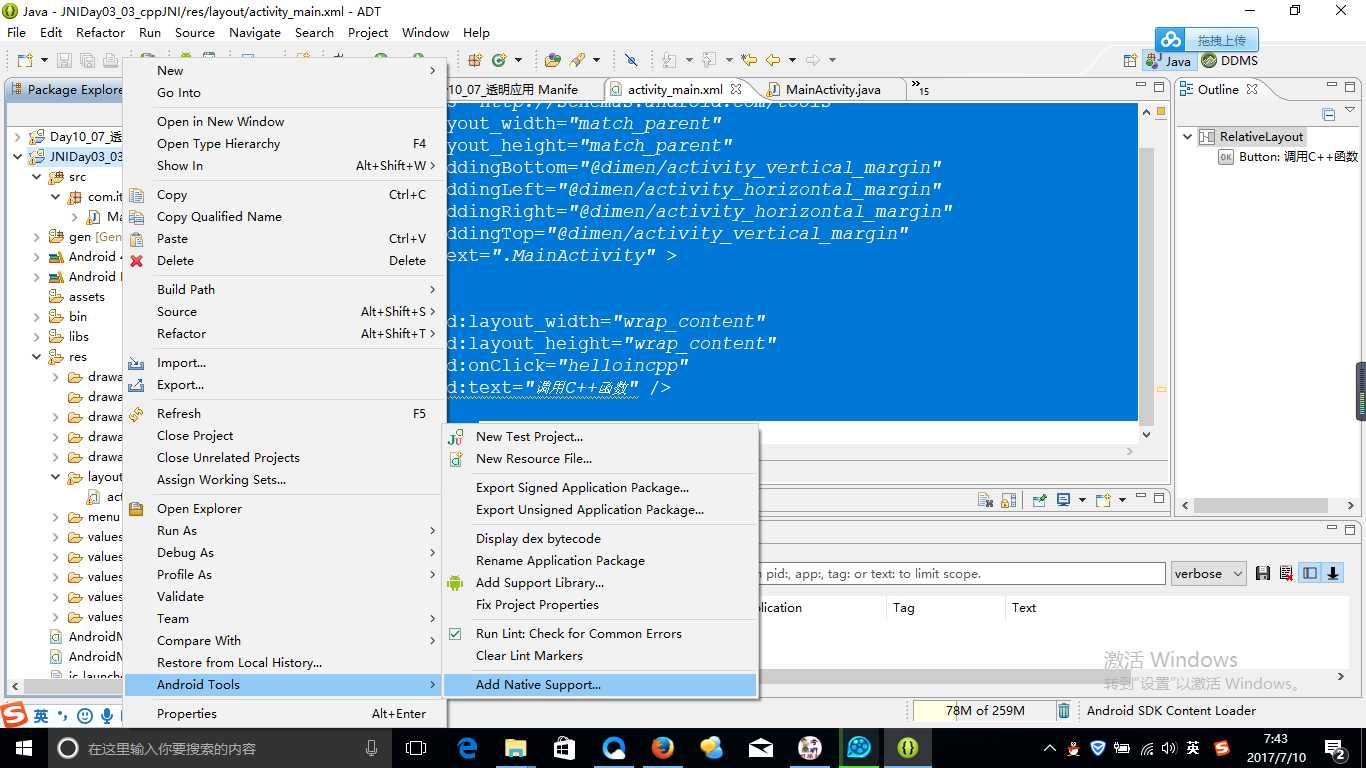Click the Pin Console icon
Screen dimensions: 1366x768
pyautogui.click(x=1040, y=500)
